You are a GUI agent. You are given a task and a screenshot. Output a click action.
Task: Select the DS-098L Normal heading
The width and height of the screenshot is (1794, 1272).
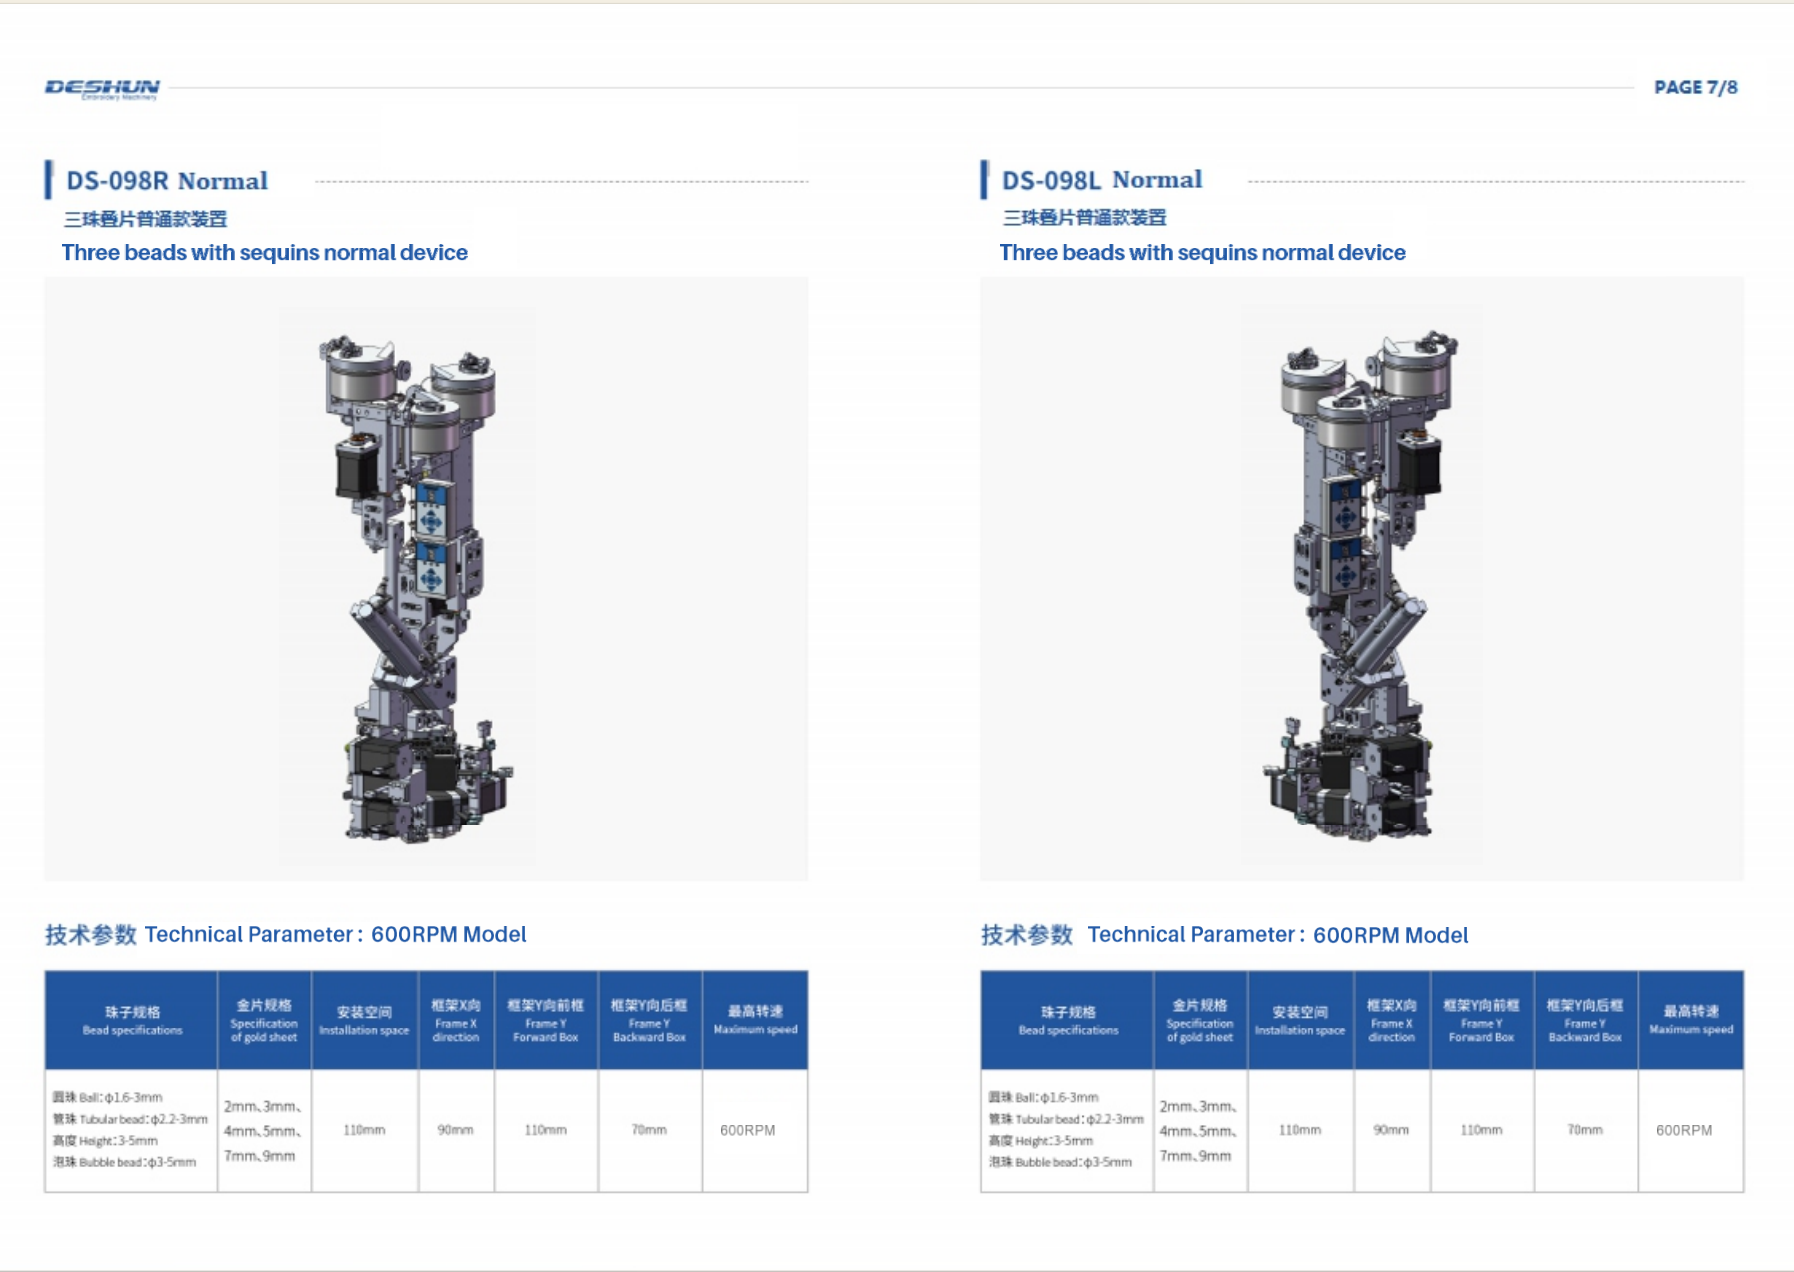point(1102,180)
